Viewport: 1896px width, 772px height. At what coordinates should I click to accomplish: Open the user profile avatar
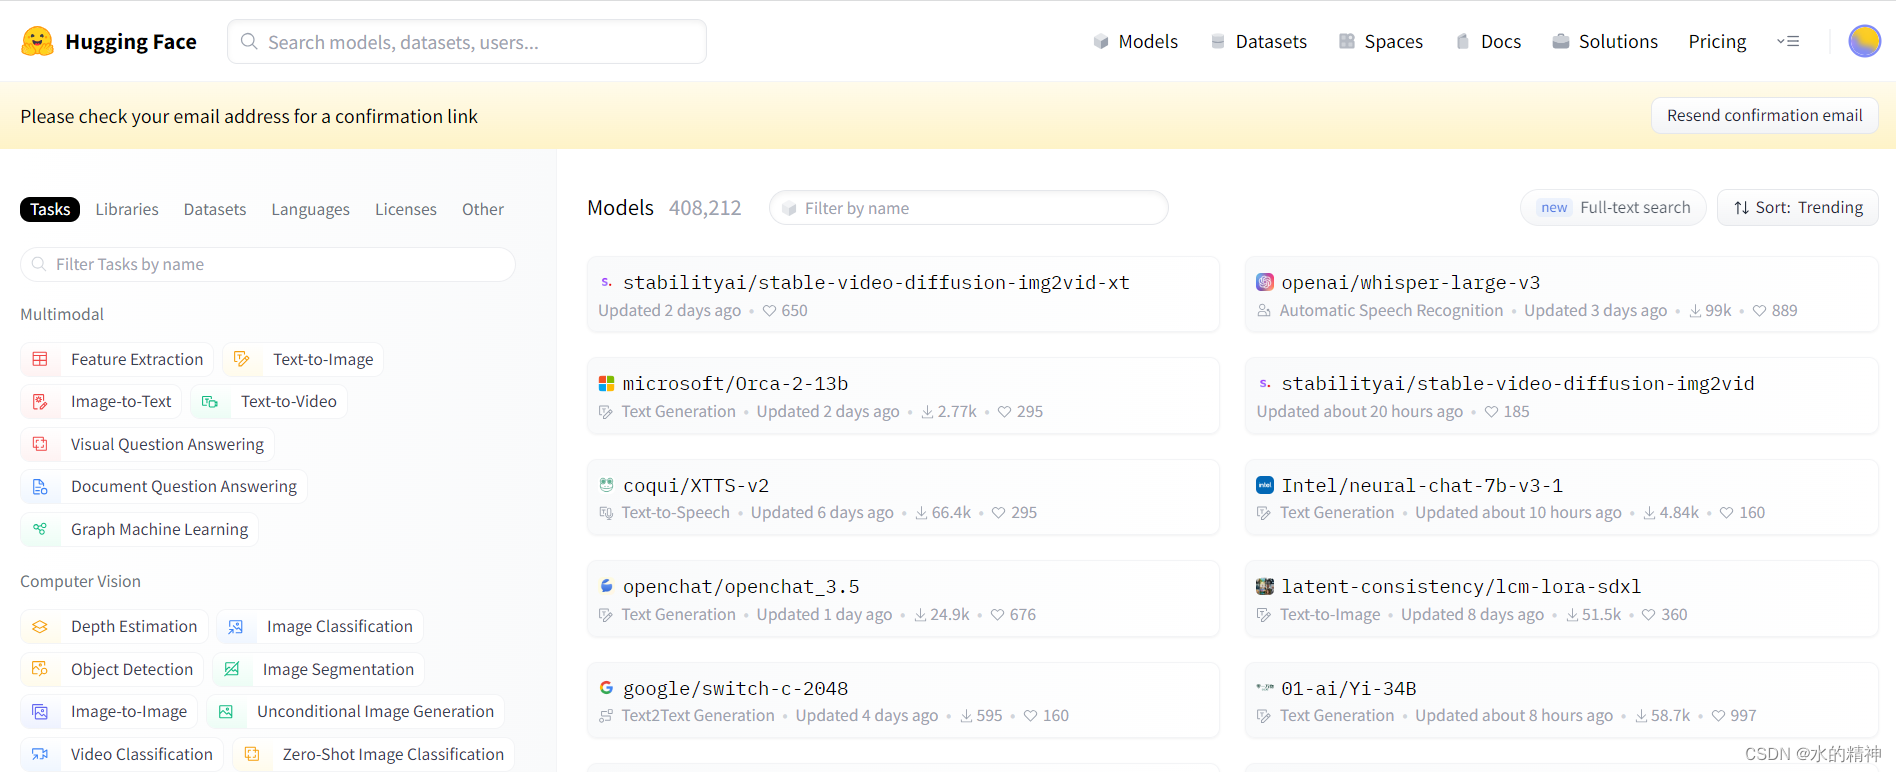click(1864, 41)
